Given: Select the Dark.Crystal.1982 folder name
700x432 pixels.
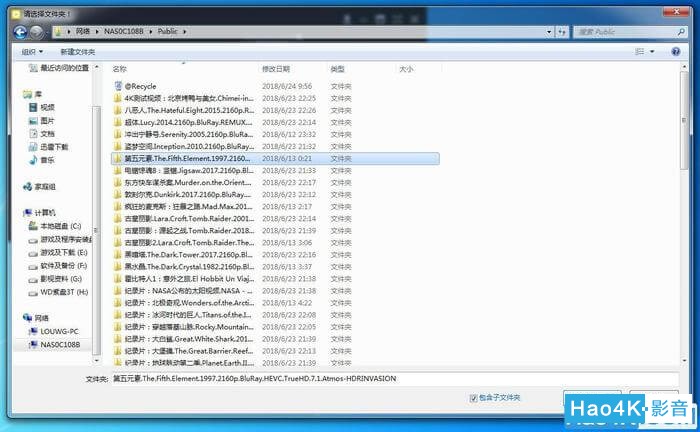Looking at the screenshot, I should (189, 266).
